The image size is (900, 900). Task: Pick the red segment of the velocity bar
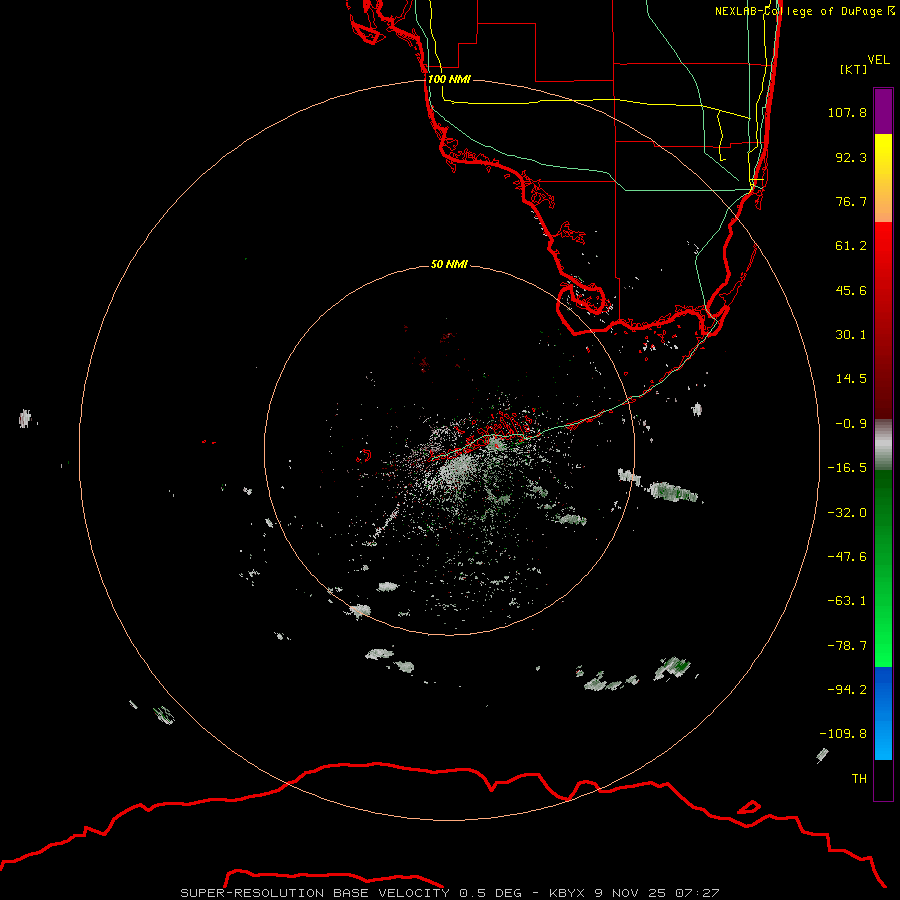[x=883, y=320]
